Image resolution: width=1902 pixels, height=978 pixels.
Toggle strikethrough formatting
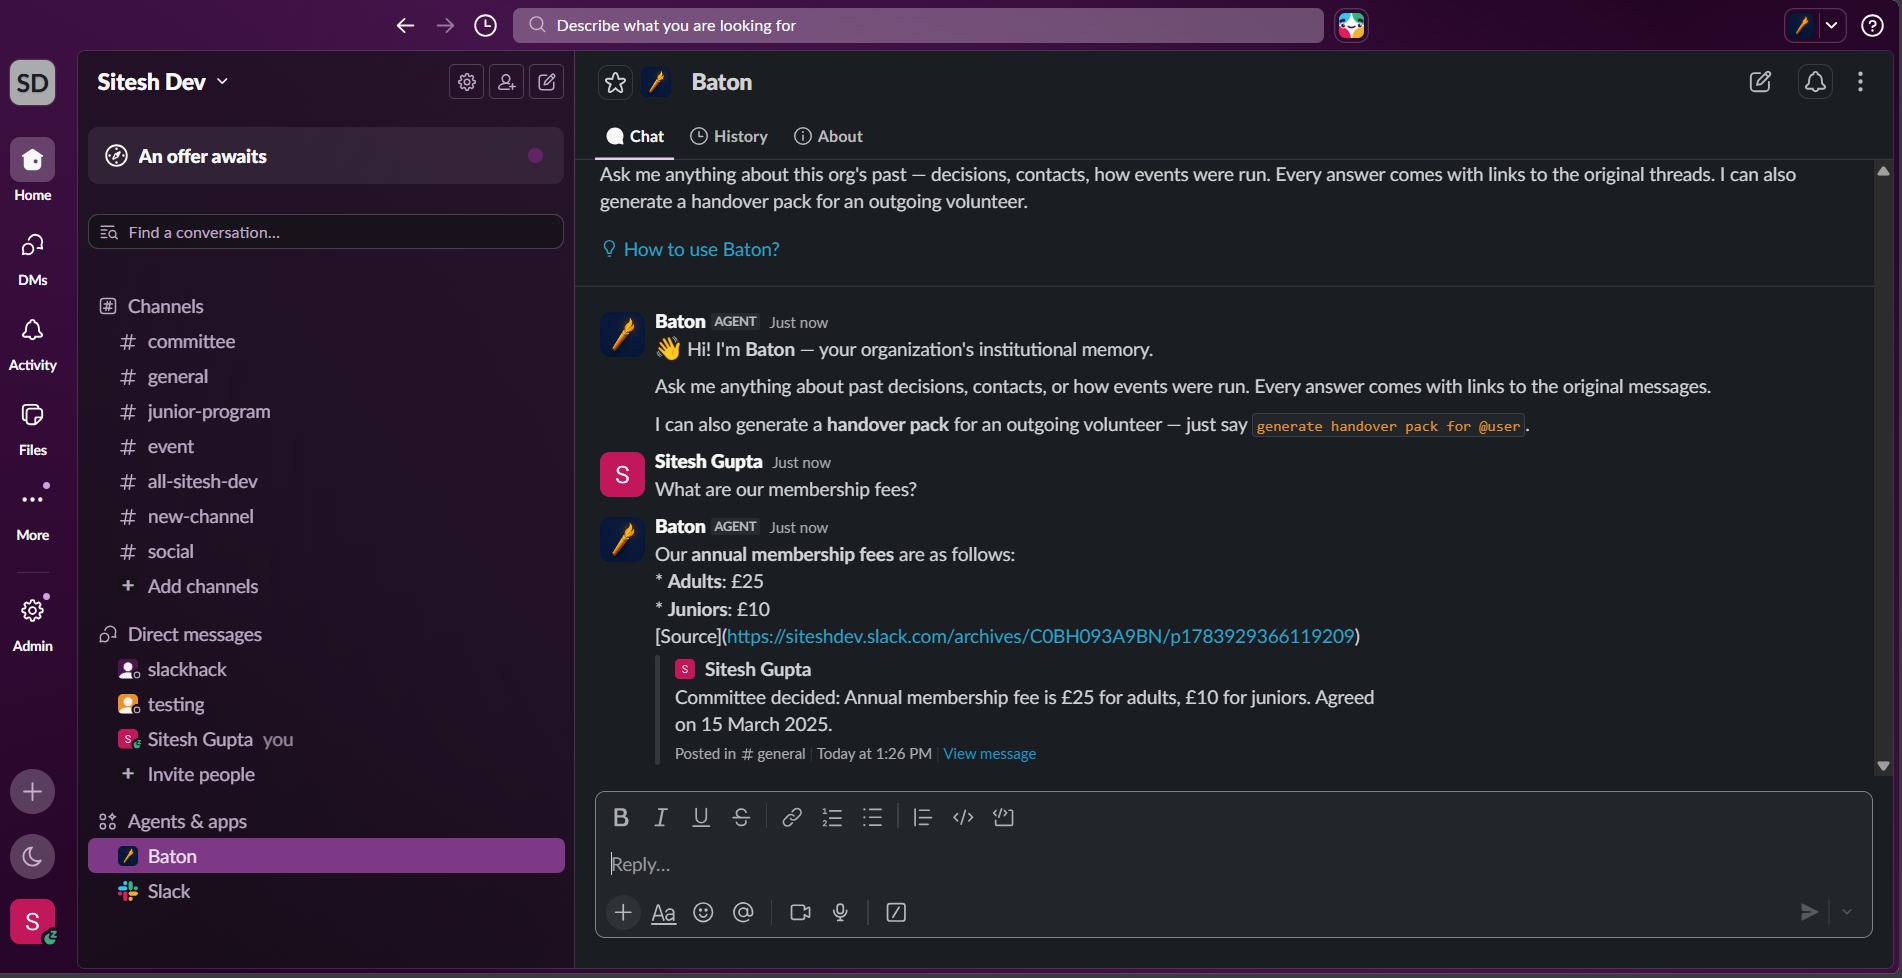point(741,817)
